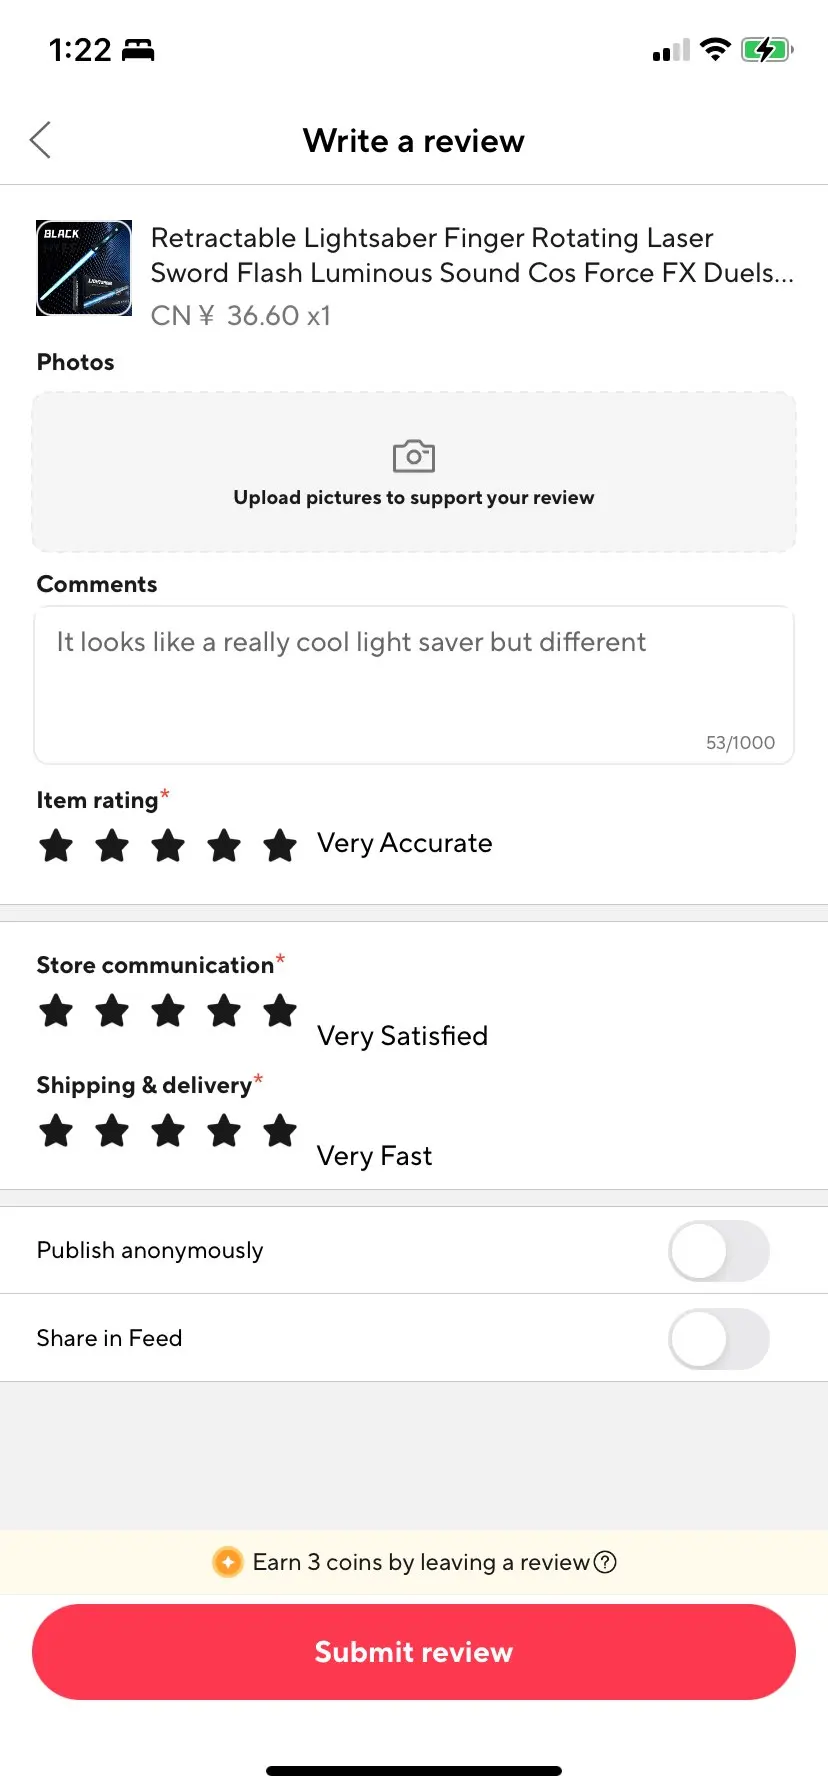Tap the orange coin icon
This screenshot has height=1792, width=828.
(x=228, y=1562)
